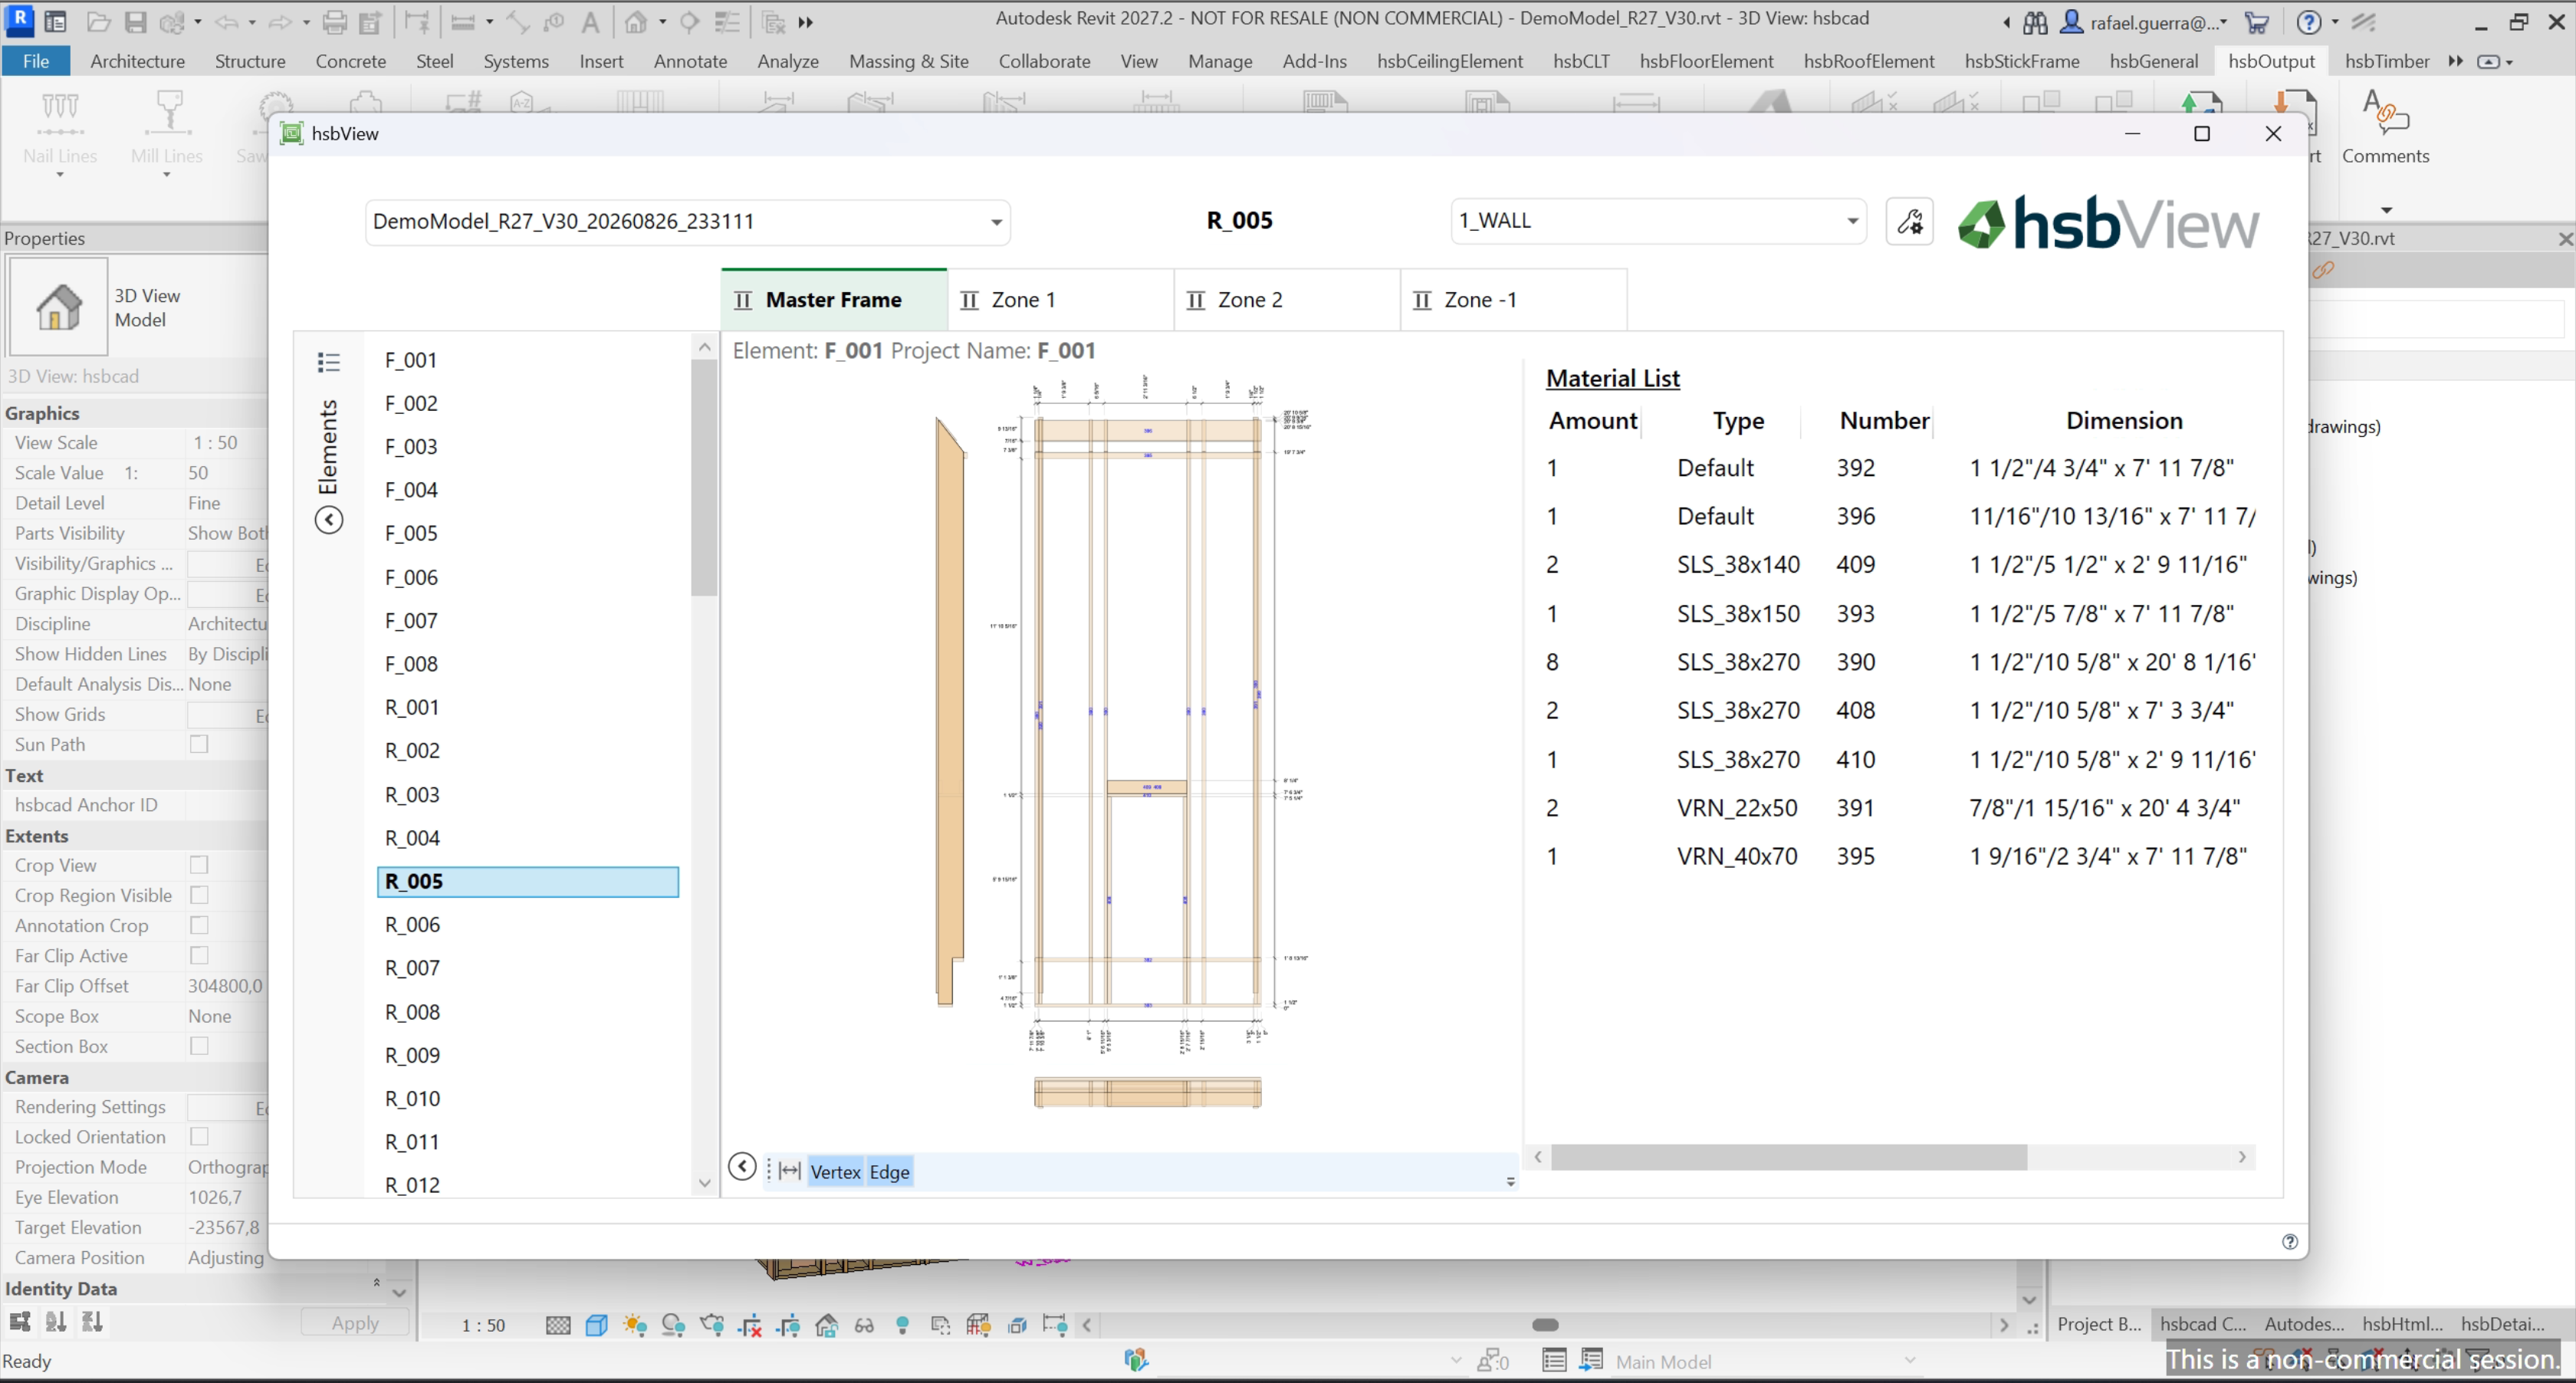This screenshot has width=2576, height=1383.
Task: Open the hsbTimber ribbon tab
Action: pyautogui.click(x=2386, y=61)
